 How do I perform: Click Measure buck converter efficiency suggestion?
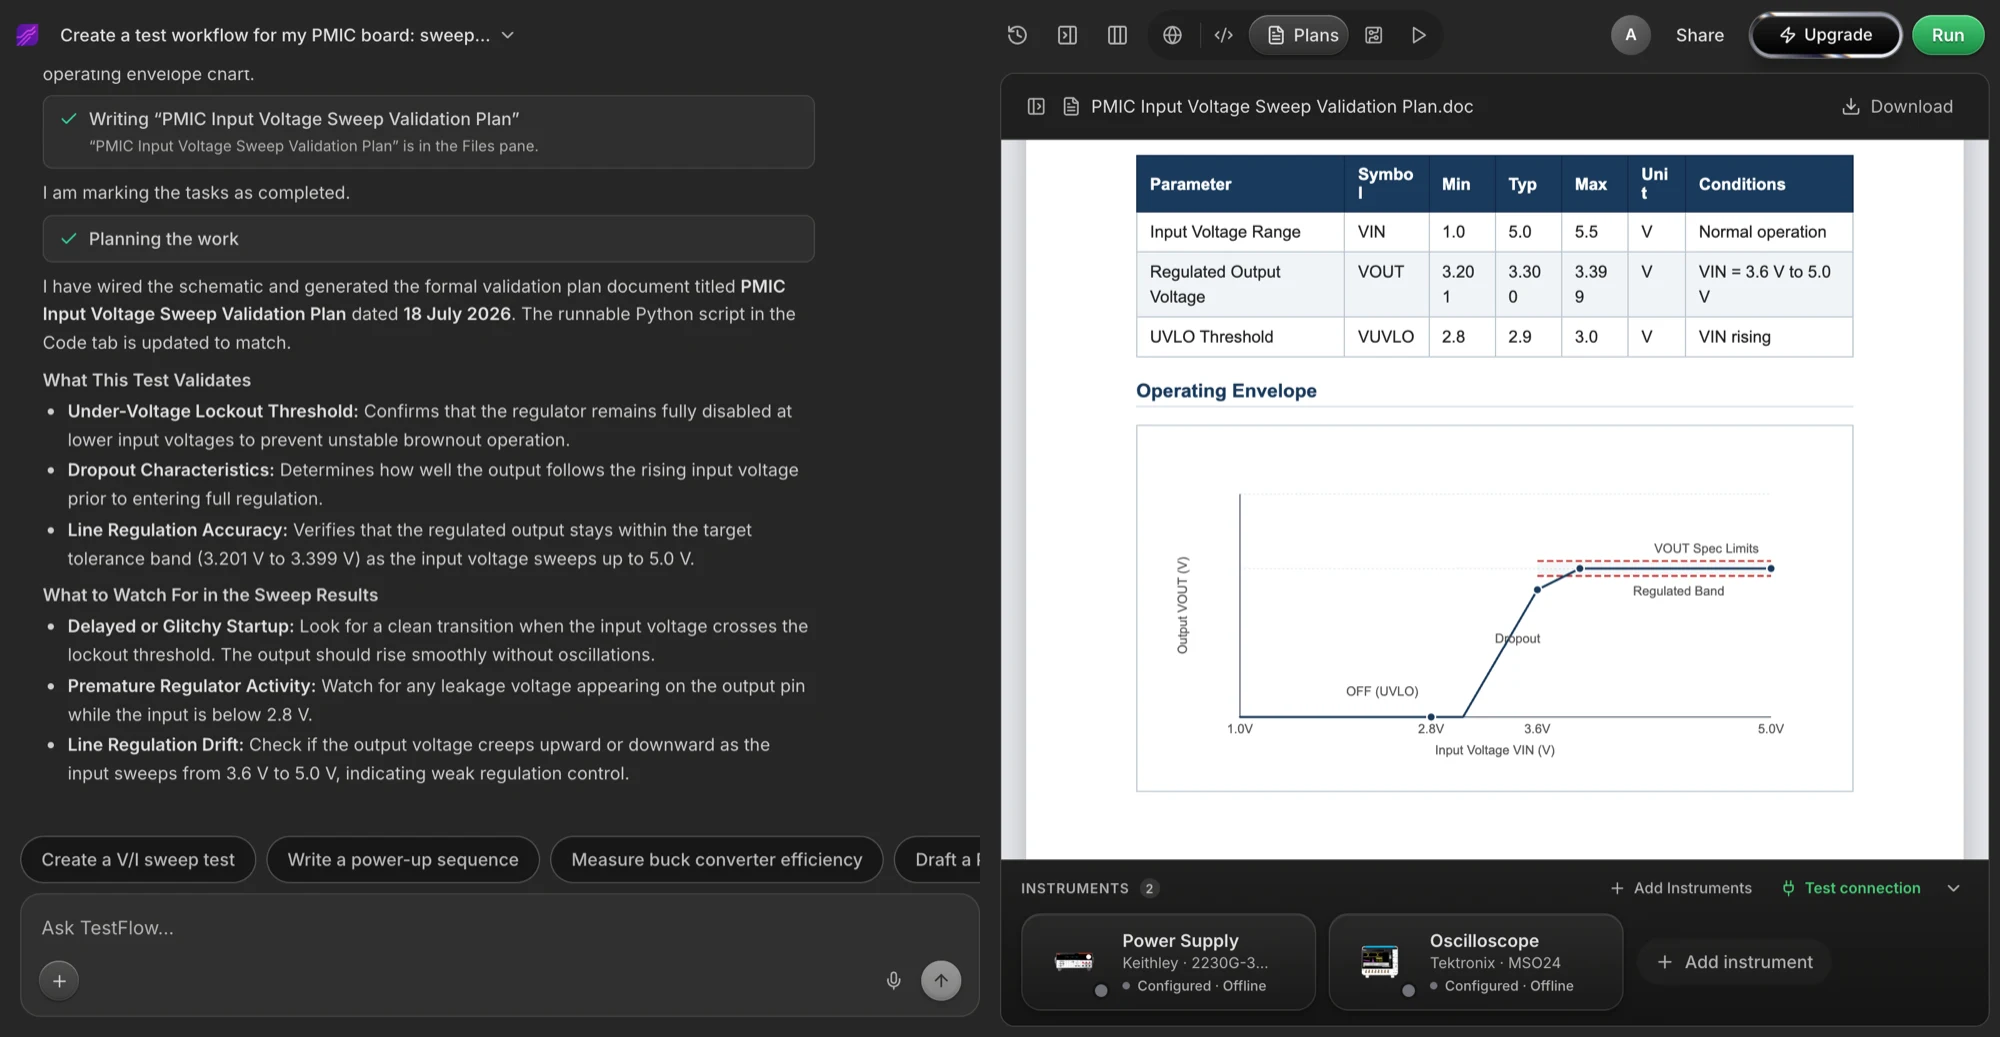[x=716, y=860]
